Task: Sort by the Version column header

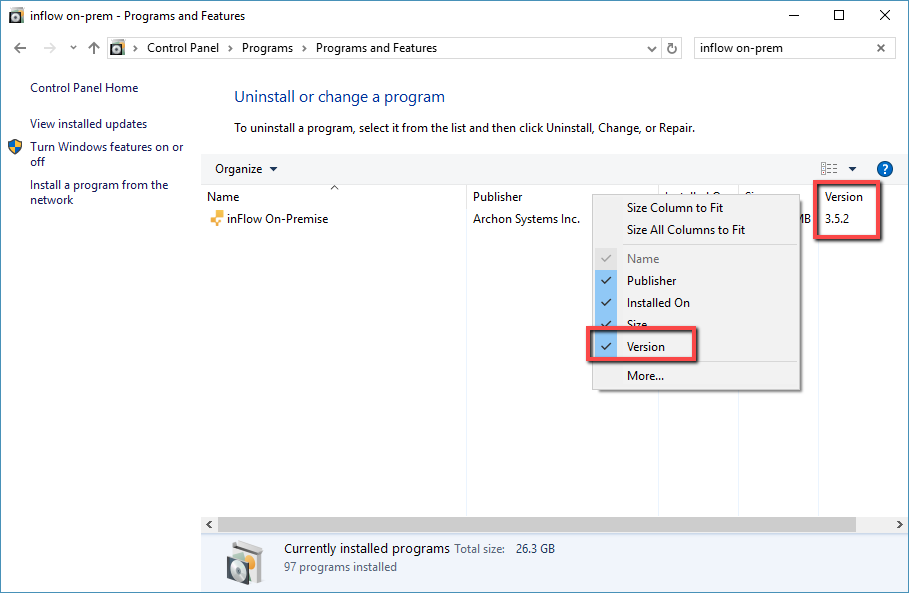Action: coord(843,197)
